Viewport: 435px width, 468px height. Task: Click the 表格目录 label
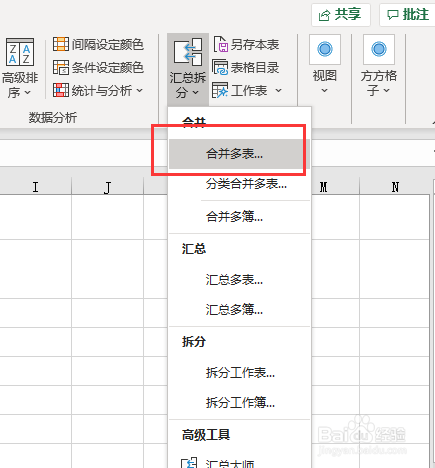(x=255, y=68)
